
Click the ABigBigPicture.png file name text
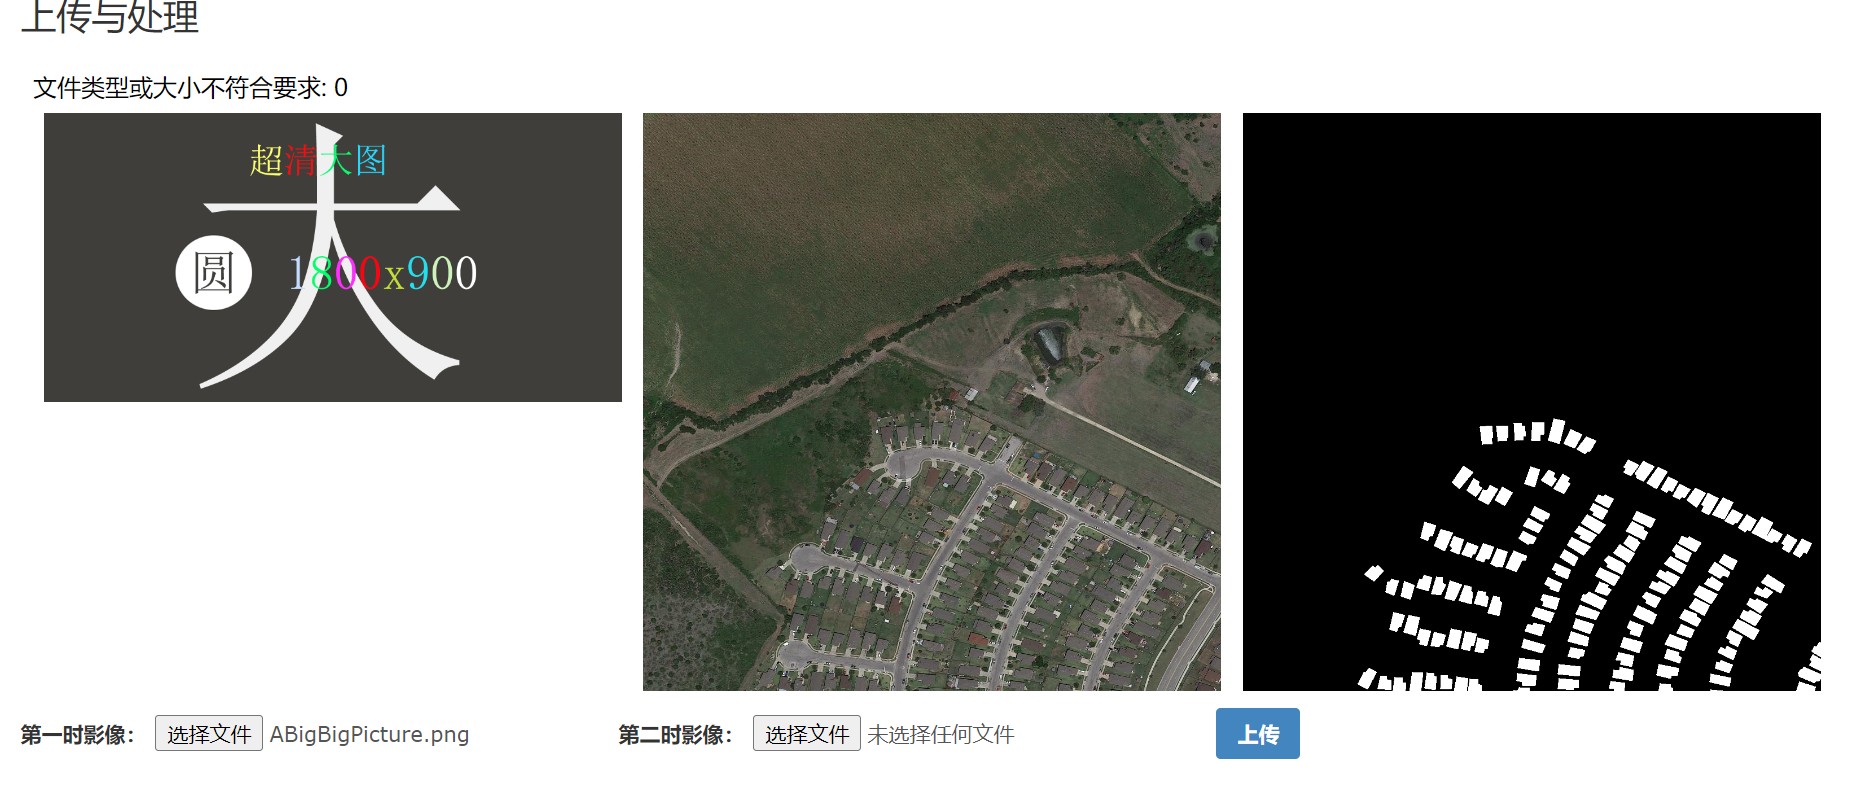(x=369, y=735)
